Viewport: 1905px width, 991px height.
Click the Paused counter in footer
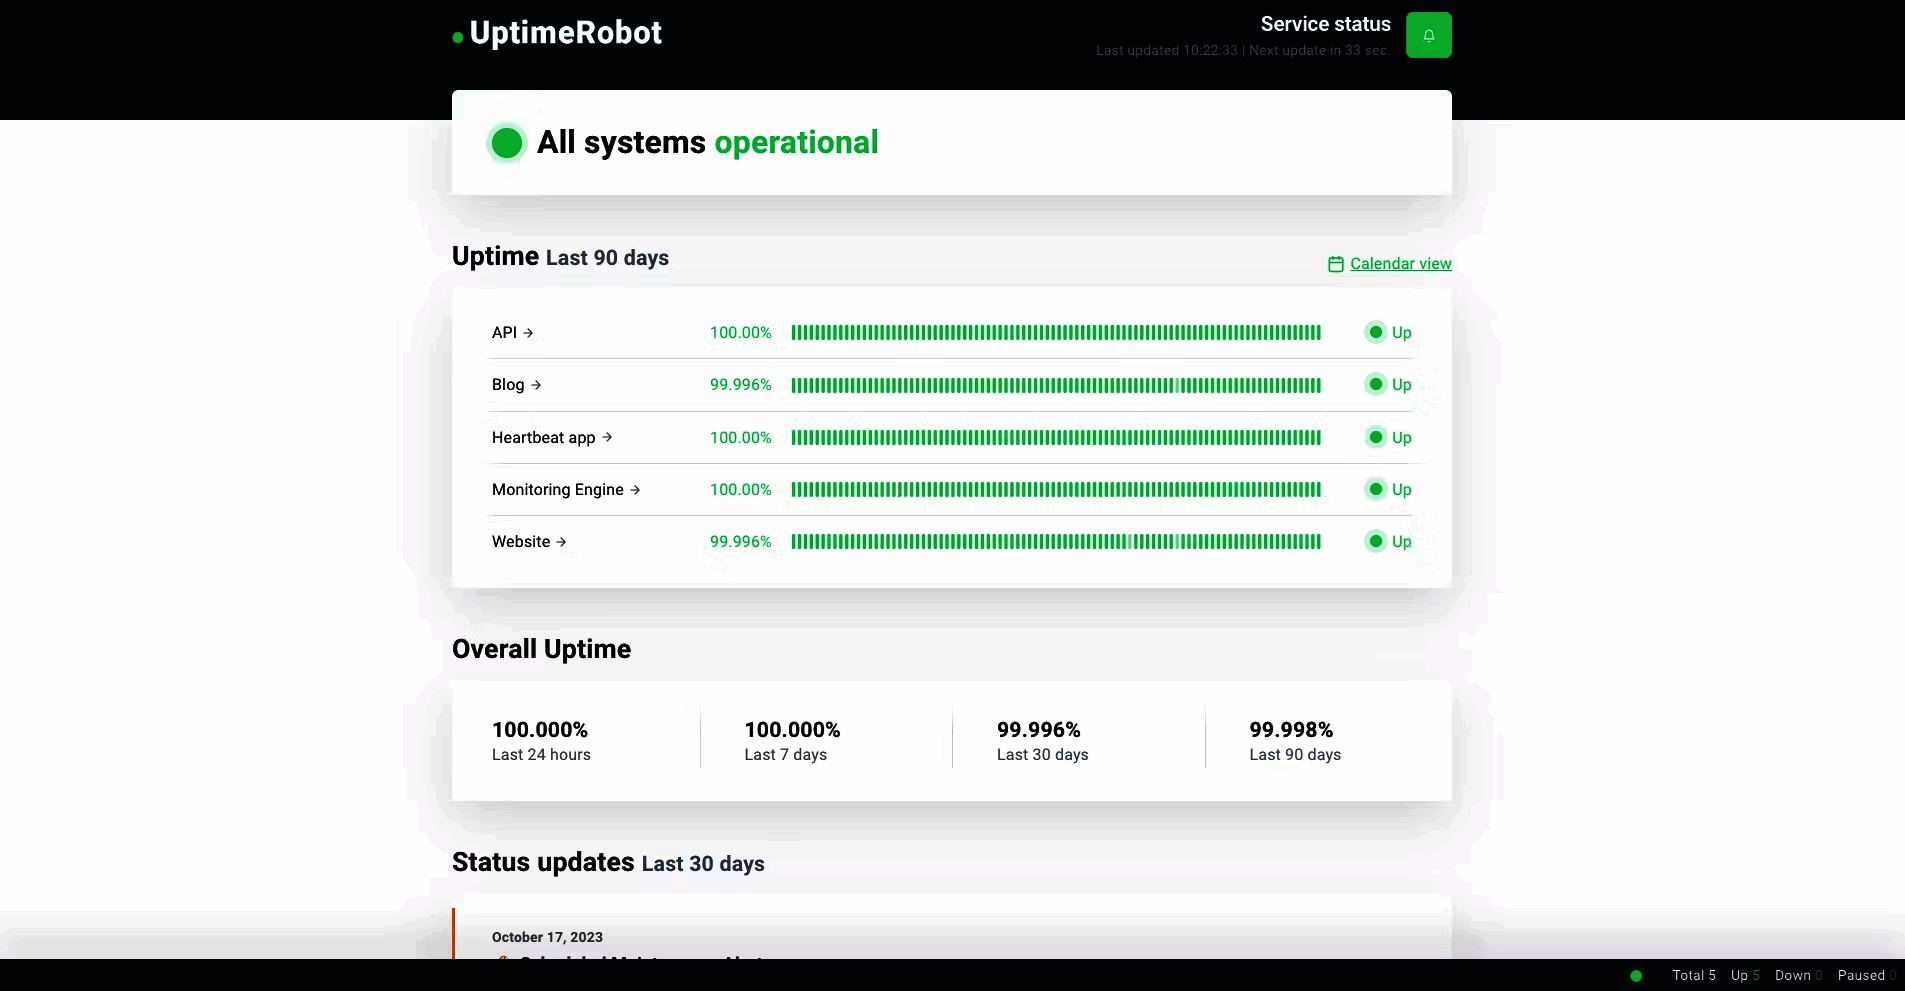pos(1866,976)
